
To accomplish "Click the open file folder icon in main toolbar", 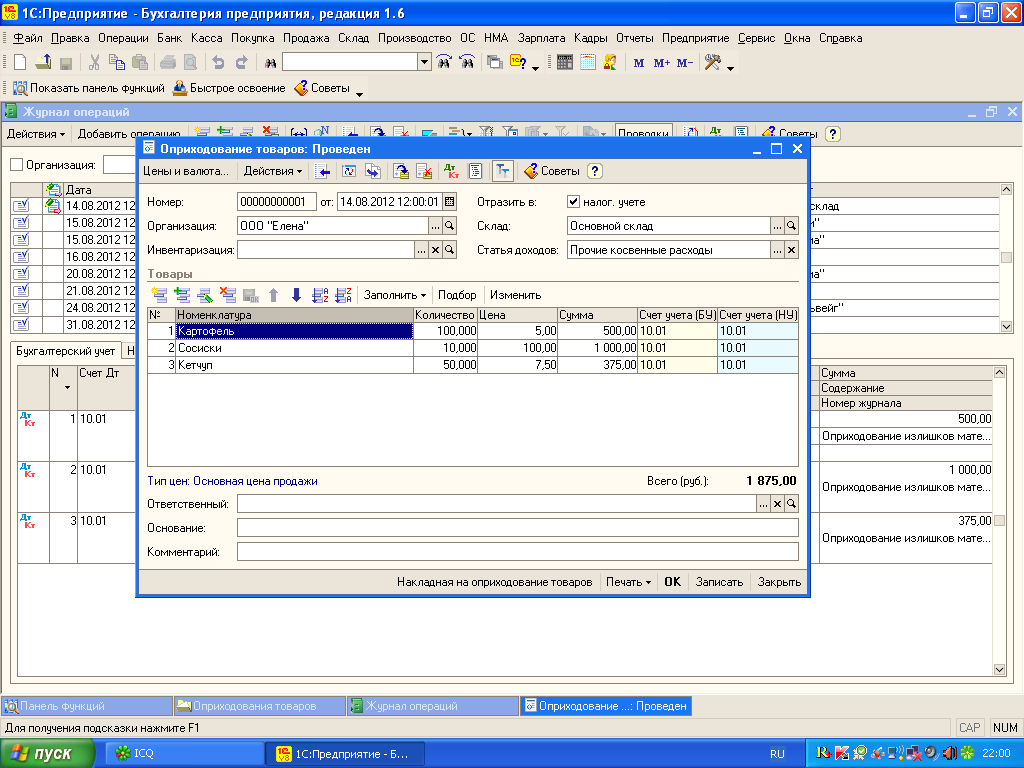I will coord(43,63).
